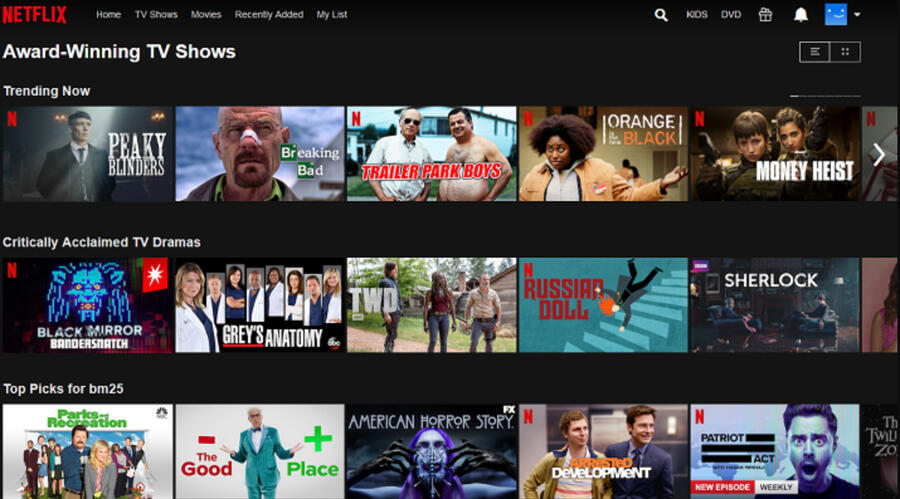Open the TV Shows menu
This screenshot has height=499, width=900.
(x=155, y=15)
